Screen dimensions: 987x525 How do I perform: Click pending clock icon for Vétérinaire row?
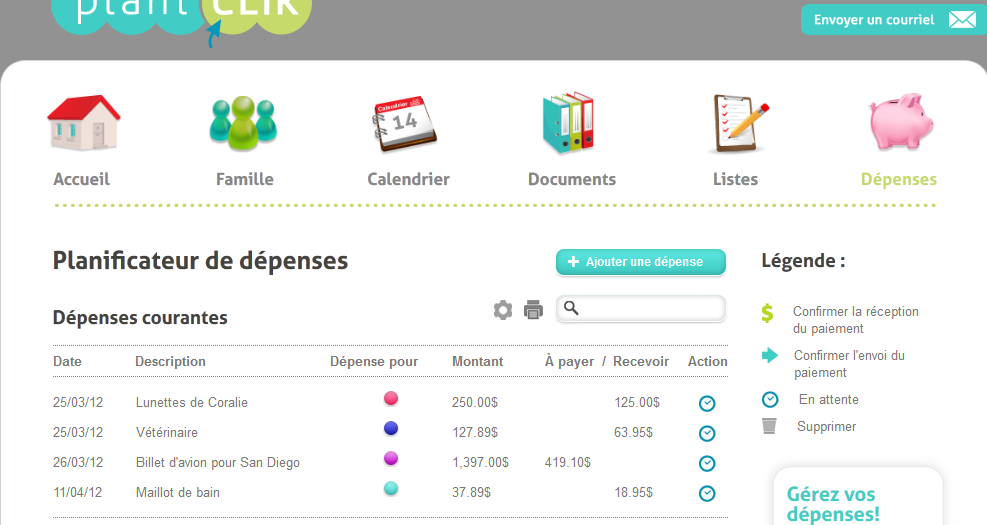tap(707, 433)
